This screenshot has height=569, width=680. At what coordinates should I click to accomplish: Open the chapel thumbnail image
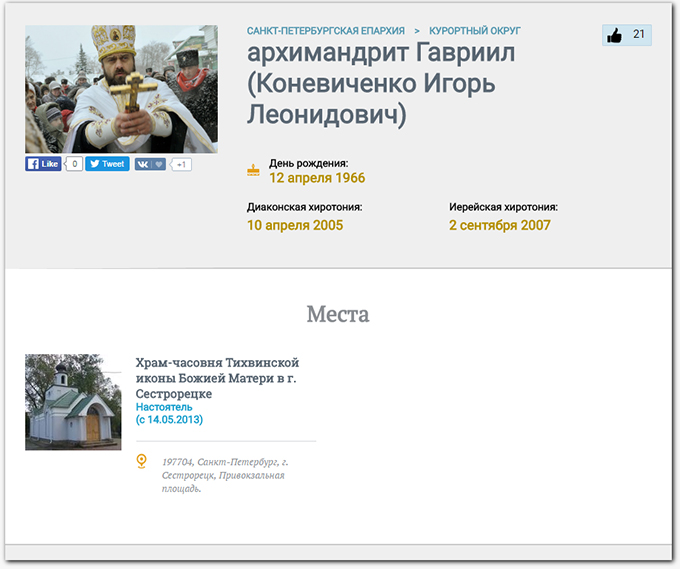(73, 402)
